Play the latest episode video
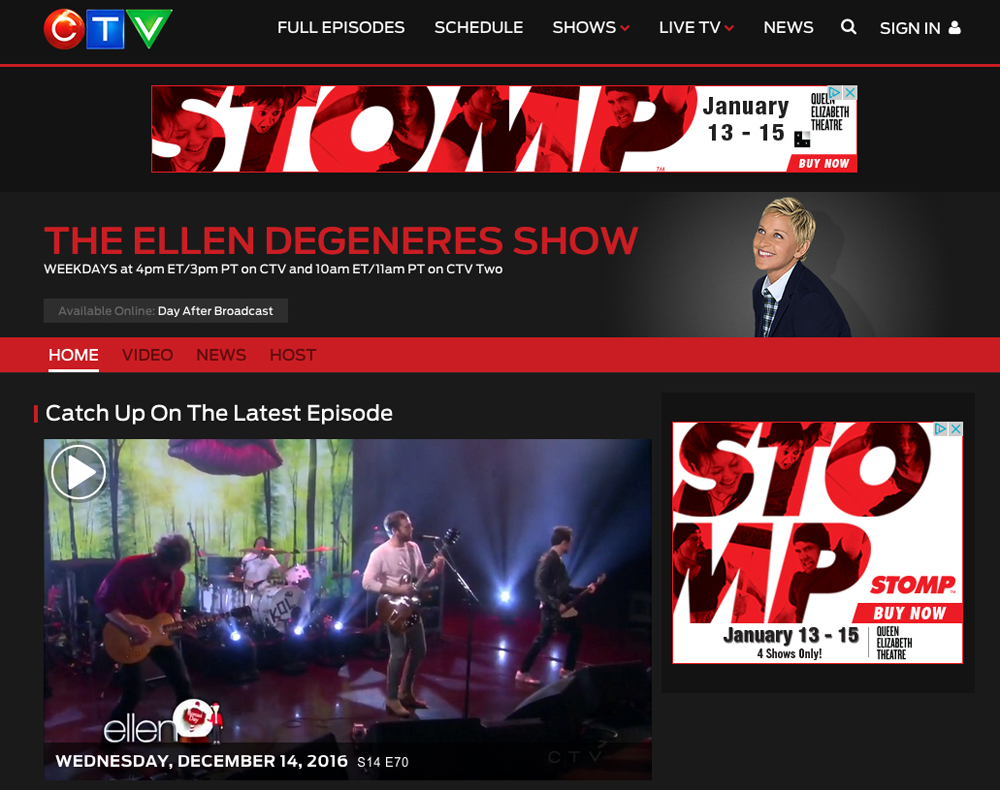The width and height of the screenshot is (1000, 790). coord(78,472)
